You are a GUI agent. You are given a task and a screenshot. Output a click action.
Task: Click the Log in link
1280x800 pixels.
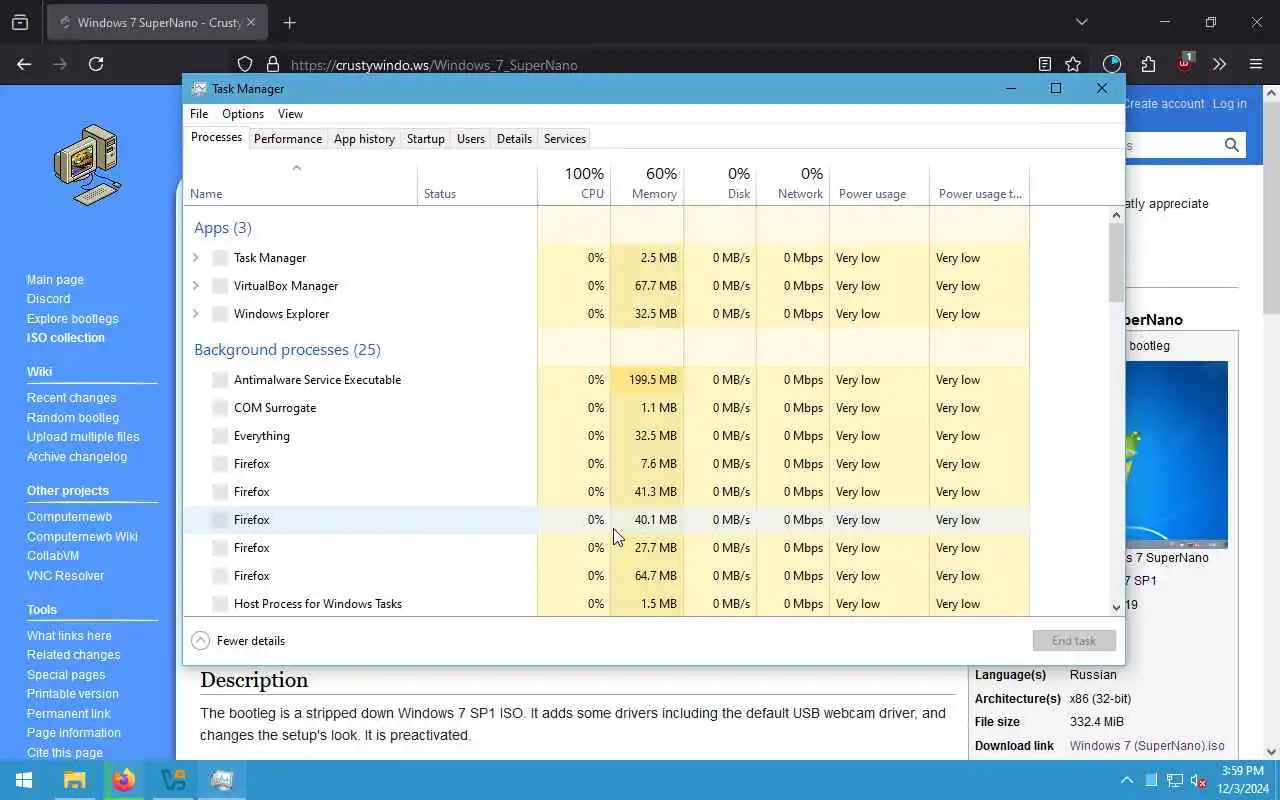coord(1229,104)
